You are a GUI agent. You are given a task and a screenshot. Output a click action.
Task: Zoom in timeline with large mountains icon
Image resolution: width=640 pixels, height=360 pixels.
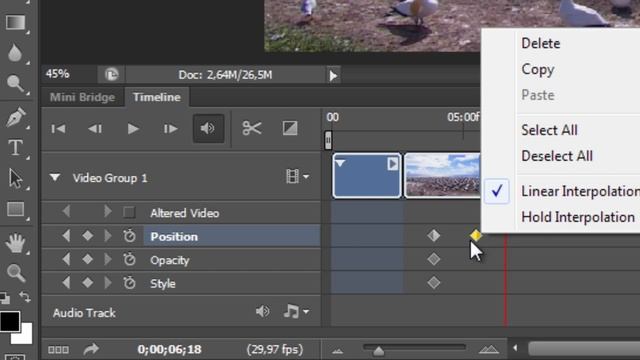[489, 349]
